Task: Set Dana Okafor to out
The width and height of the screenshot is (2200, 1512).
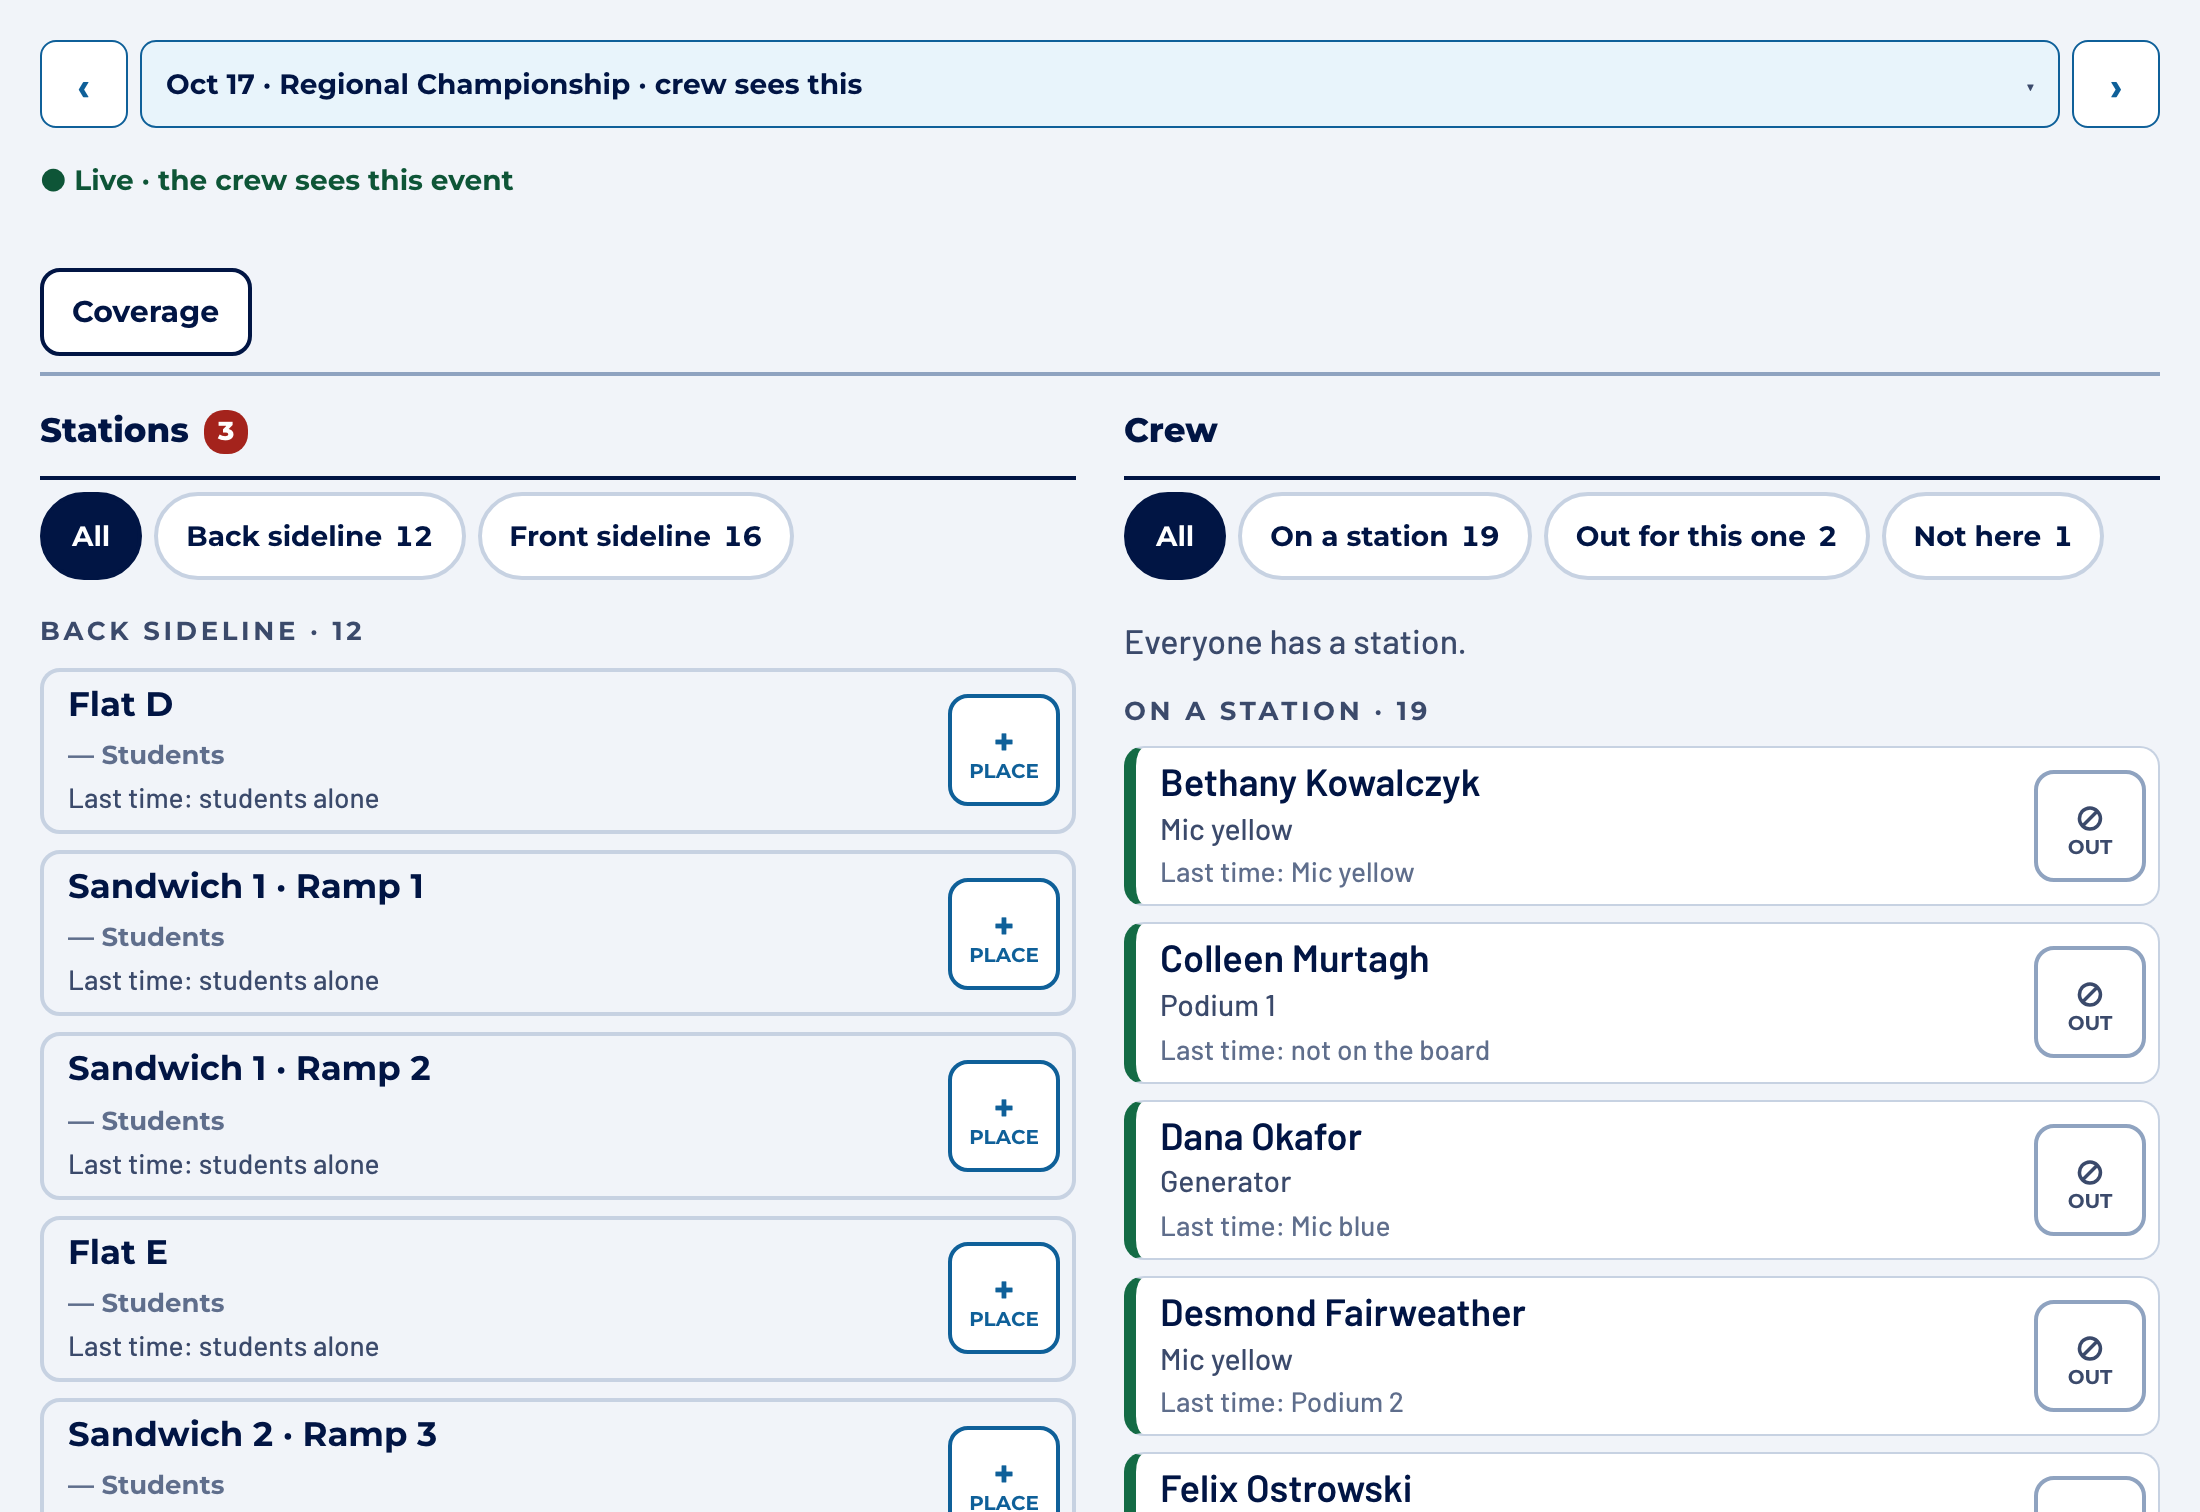Action: 2089,1180
